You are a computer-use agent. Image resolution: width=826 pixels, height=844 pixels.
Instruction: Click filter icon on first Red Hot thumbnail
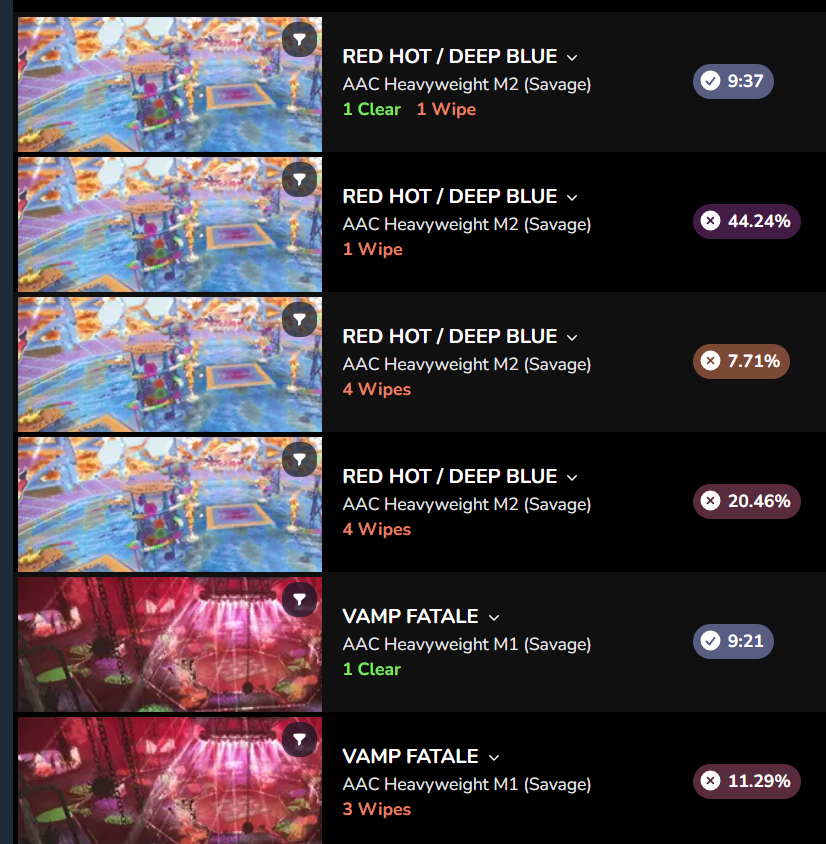point(299,39)
